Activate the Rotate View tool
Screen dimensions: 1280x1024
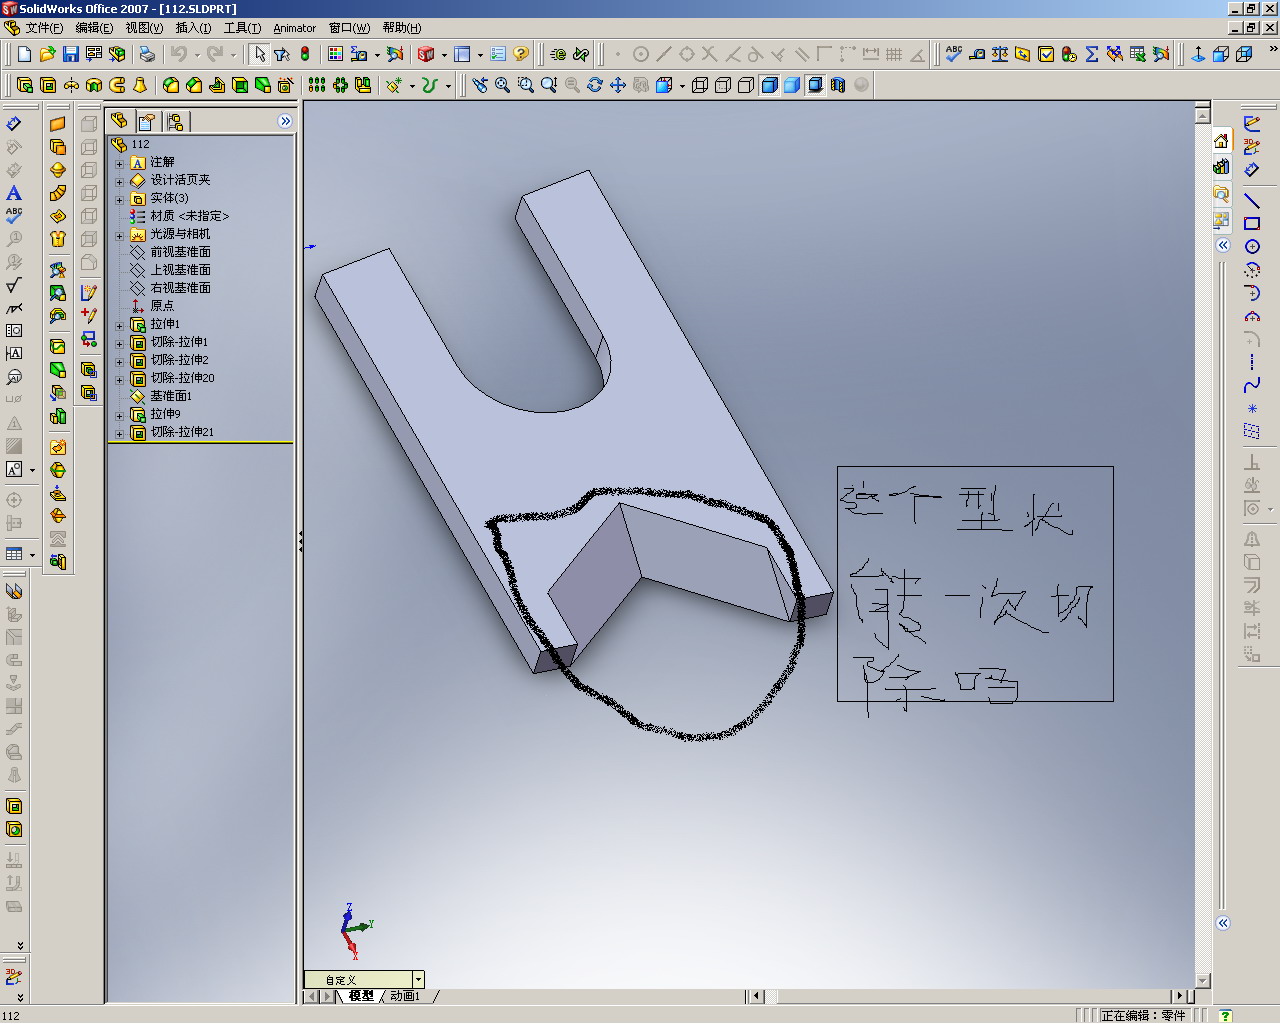(595, 85)
